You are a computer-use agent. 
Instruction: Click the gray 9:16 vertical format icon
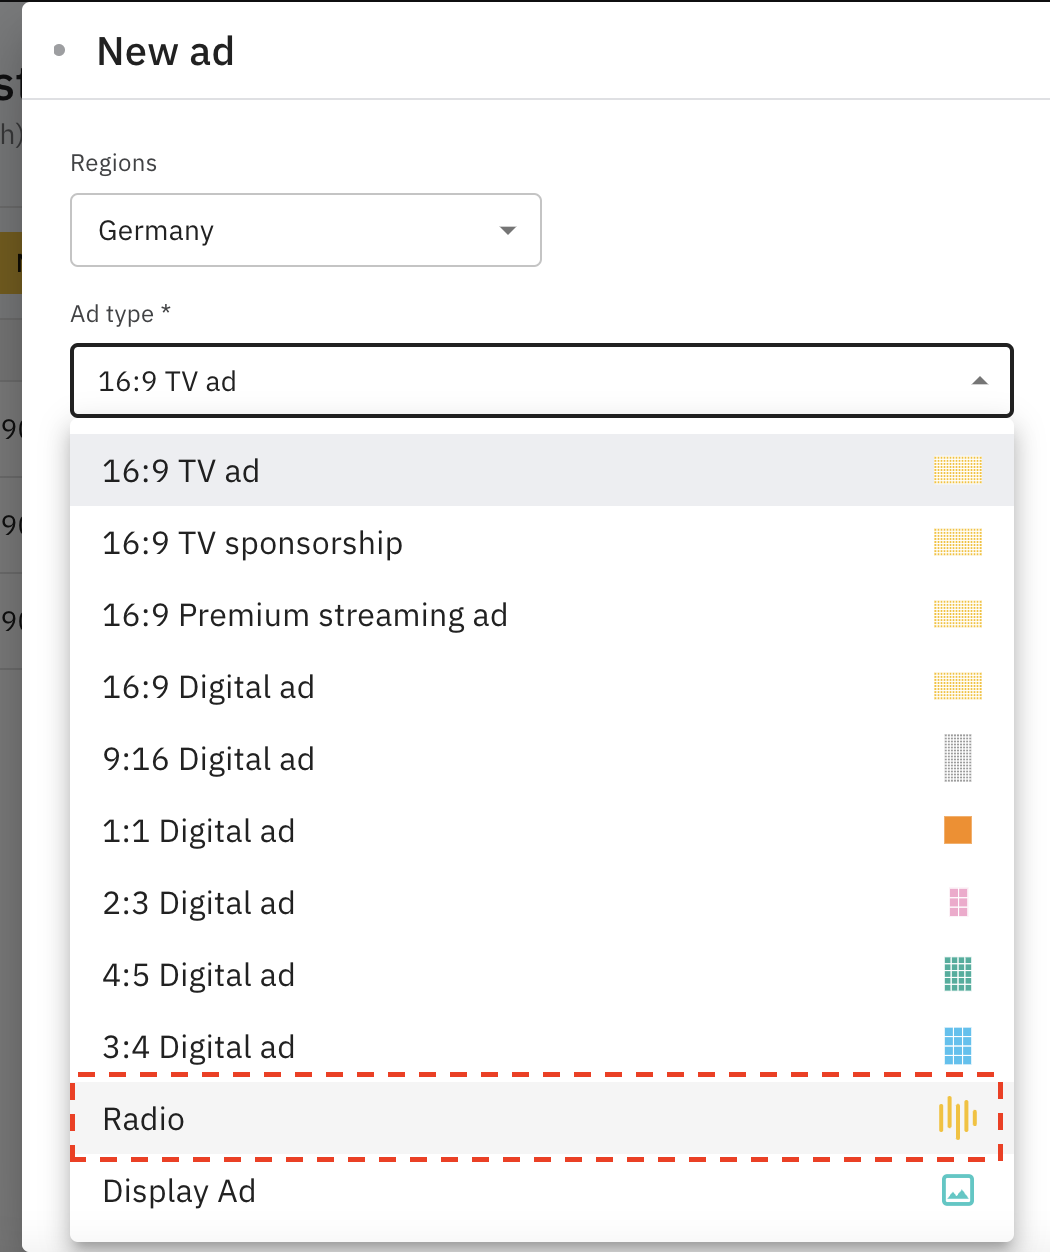click(x=957, y=758)
